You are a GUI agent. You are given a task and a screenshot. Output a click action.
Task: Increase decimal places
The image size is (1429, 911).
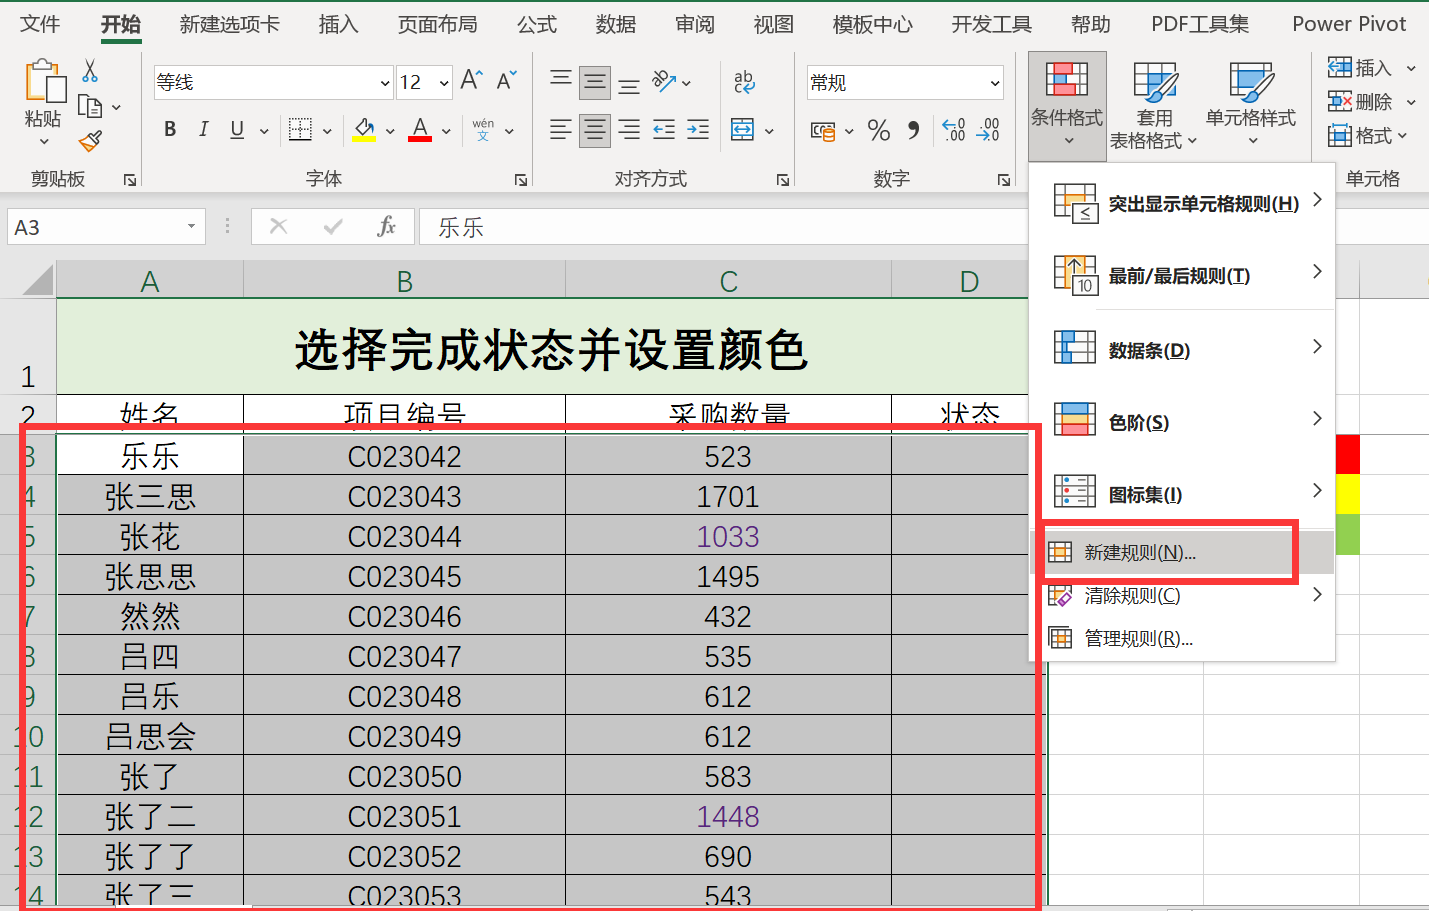point(954,130)
